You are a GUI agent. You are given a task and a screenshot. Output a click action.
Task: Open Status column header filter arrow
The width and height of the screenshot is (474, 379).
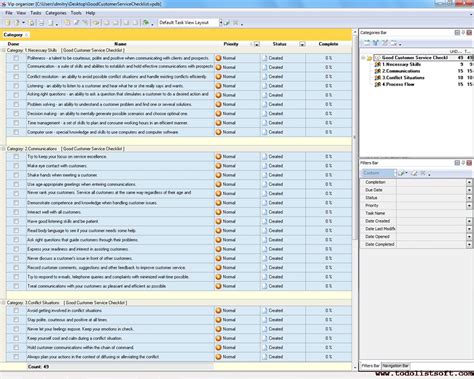coord(302,44)
